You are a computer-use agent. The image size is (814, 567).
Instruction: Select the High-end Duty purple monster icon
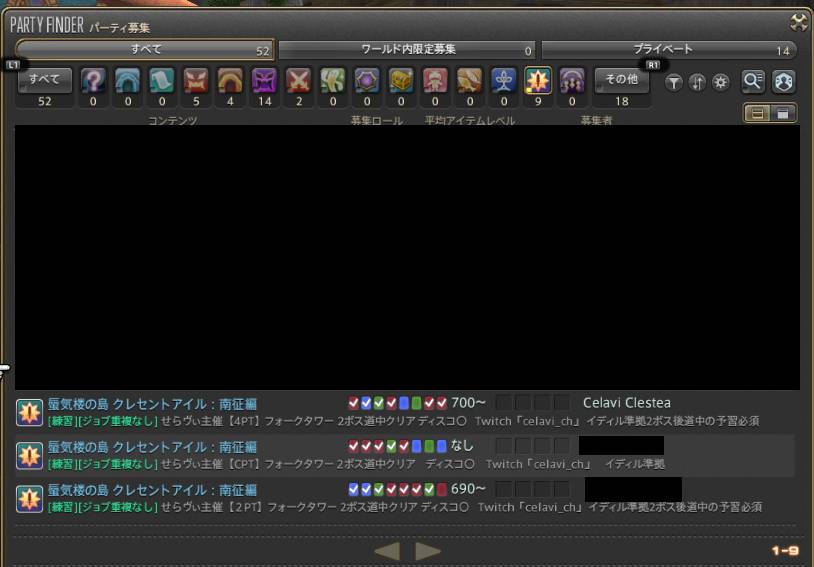tap(264, 80)
